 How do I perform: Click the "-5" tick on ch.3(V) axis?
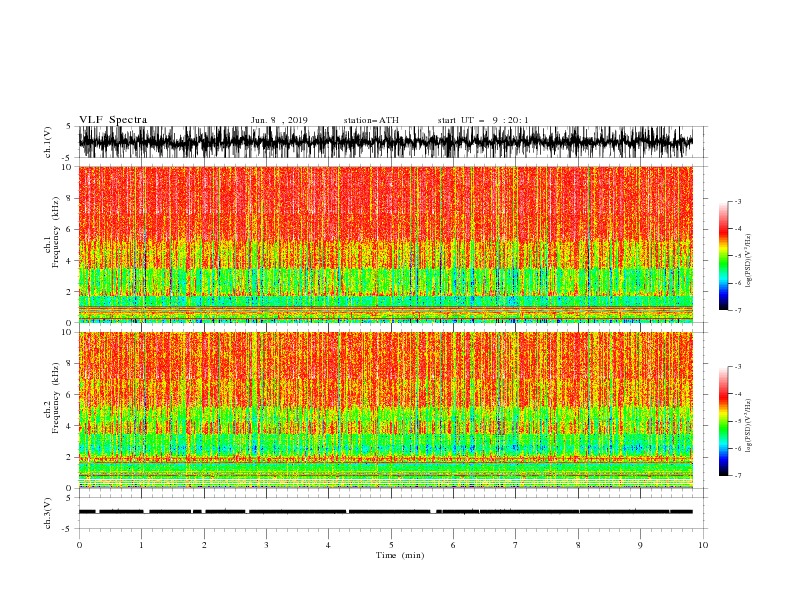point(68,529)
